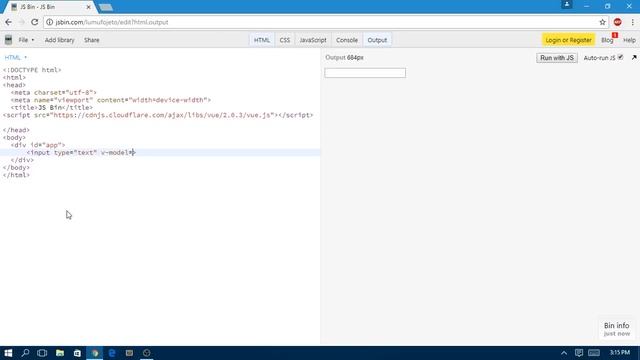Close the JS Bin browser tab
The height and width of the screenshot is (360, 640).
[x=89, y=7]
